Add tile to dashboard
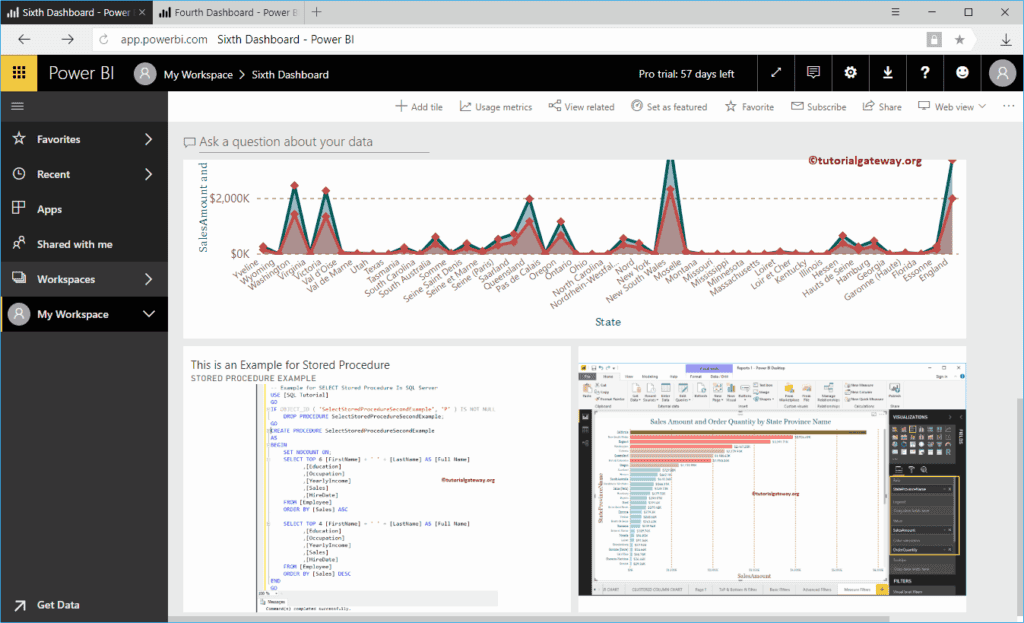This screenshot has width=1024, height=623. click(419, 106)
